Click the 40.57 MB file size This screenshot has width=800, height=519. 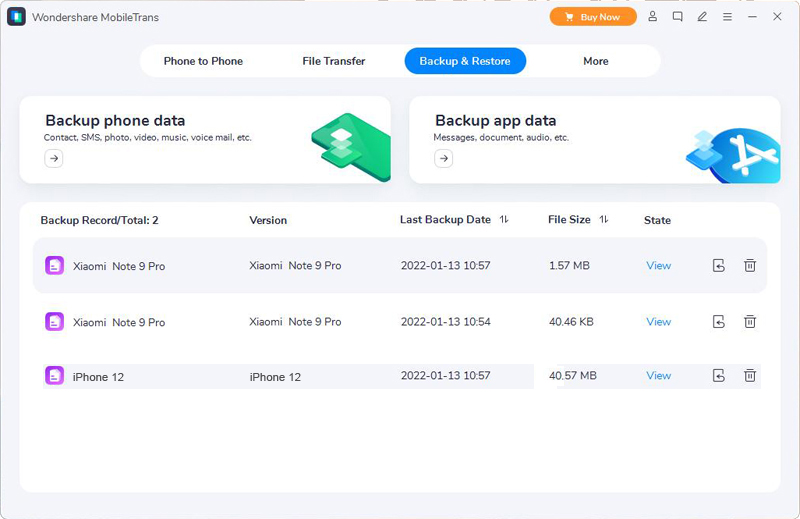572,376
